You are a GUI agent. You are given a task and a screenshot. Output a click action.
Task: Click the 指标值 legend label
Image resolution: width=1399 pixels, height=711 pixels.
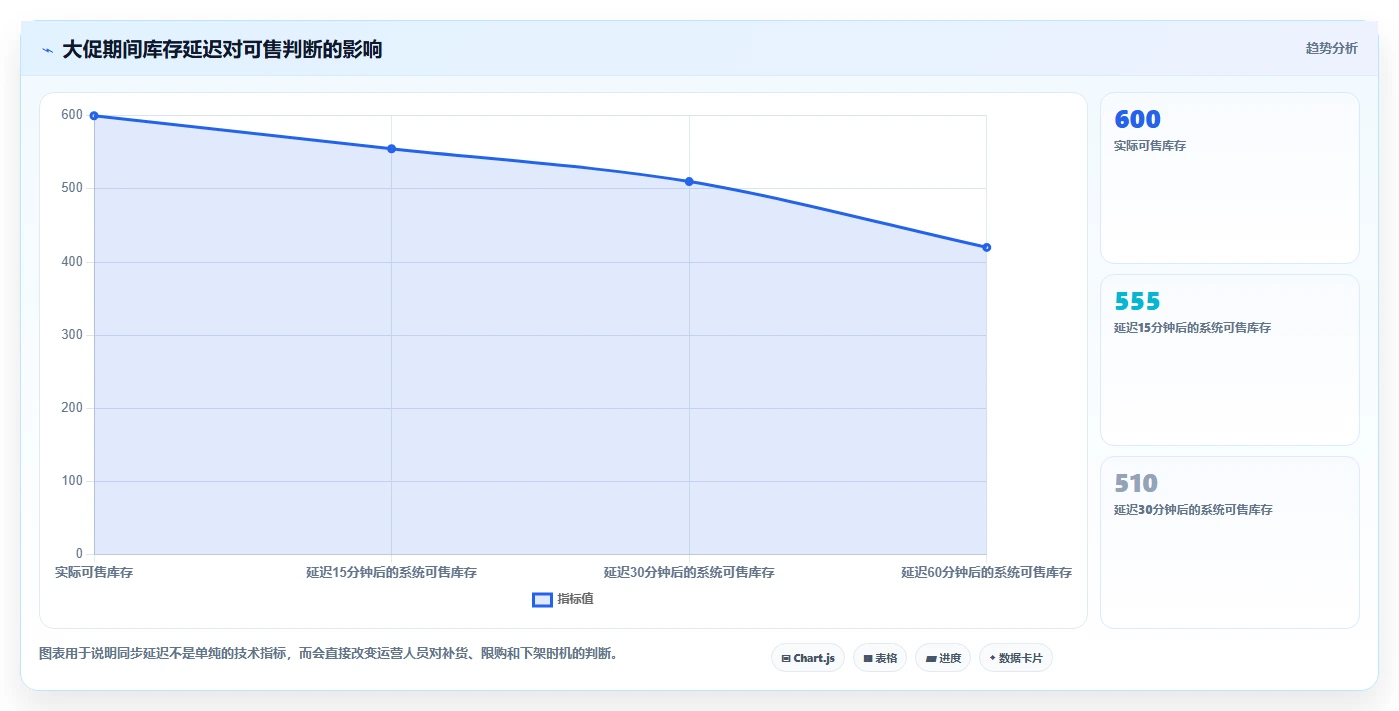(x=575, y=599)
